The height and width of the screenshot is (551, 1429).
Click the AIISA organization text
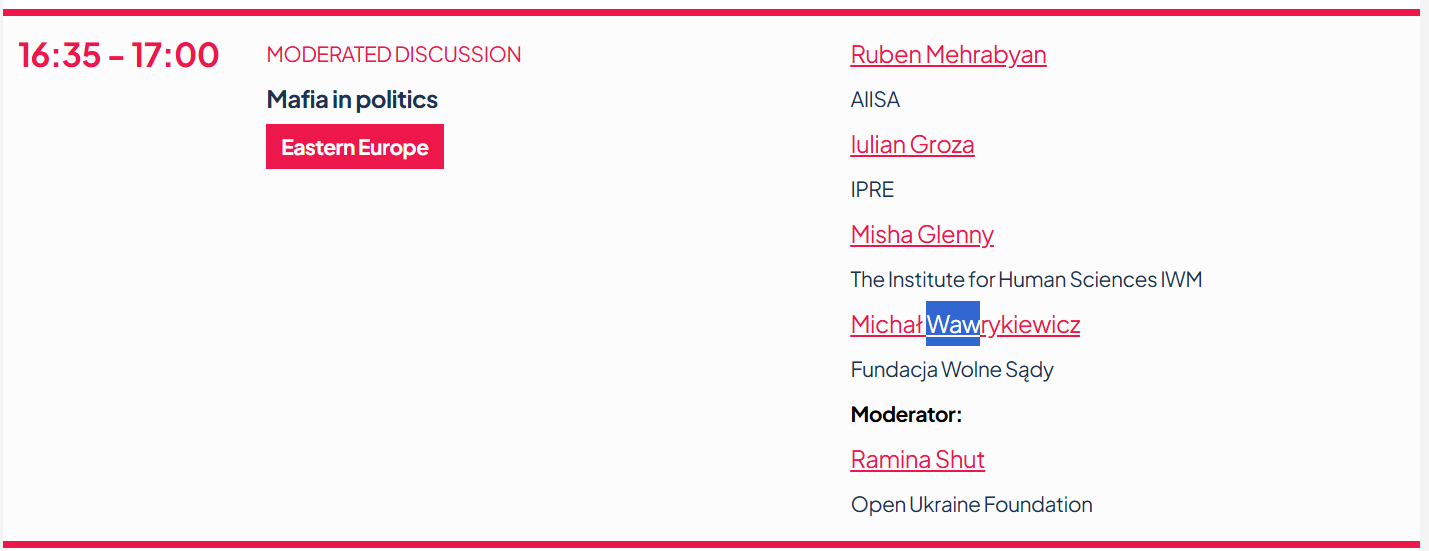tap(875, 100)
